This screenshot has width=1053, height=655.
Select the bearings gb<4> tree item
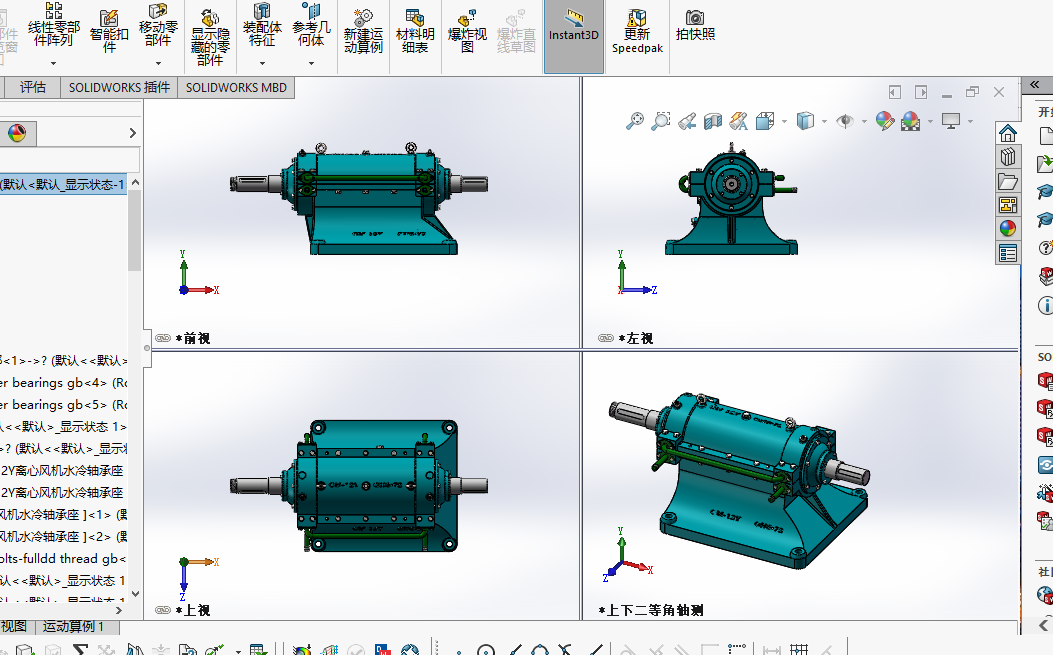pyautogui.click(x=63, y=382)
